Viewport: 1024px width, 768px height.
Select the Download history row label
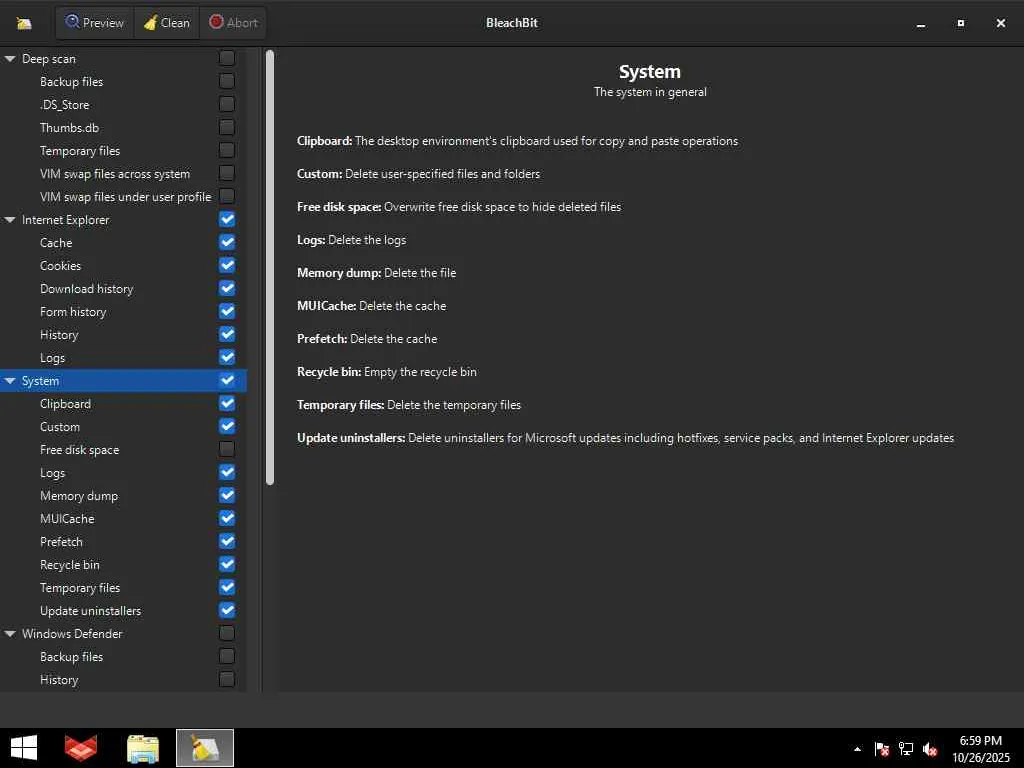coord(87,289)
